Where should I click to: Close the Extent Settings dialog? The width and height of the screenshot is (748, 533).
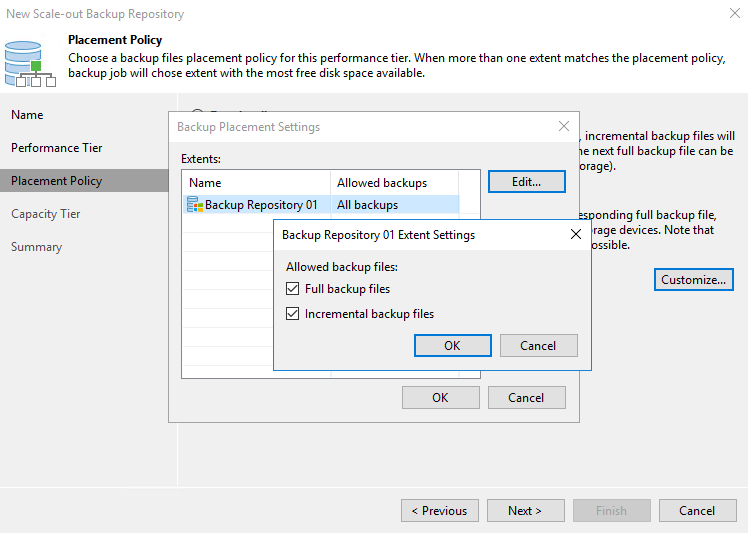click(575, 235)
